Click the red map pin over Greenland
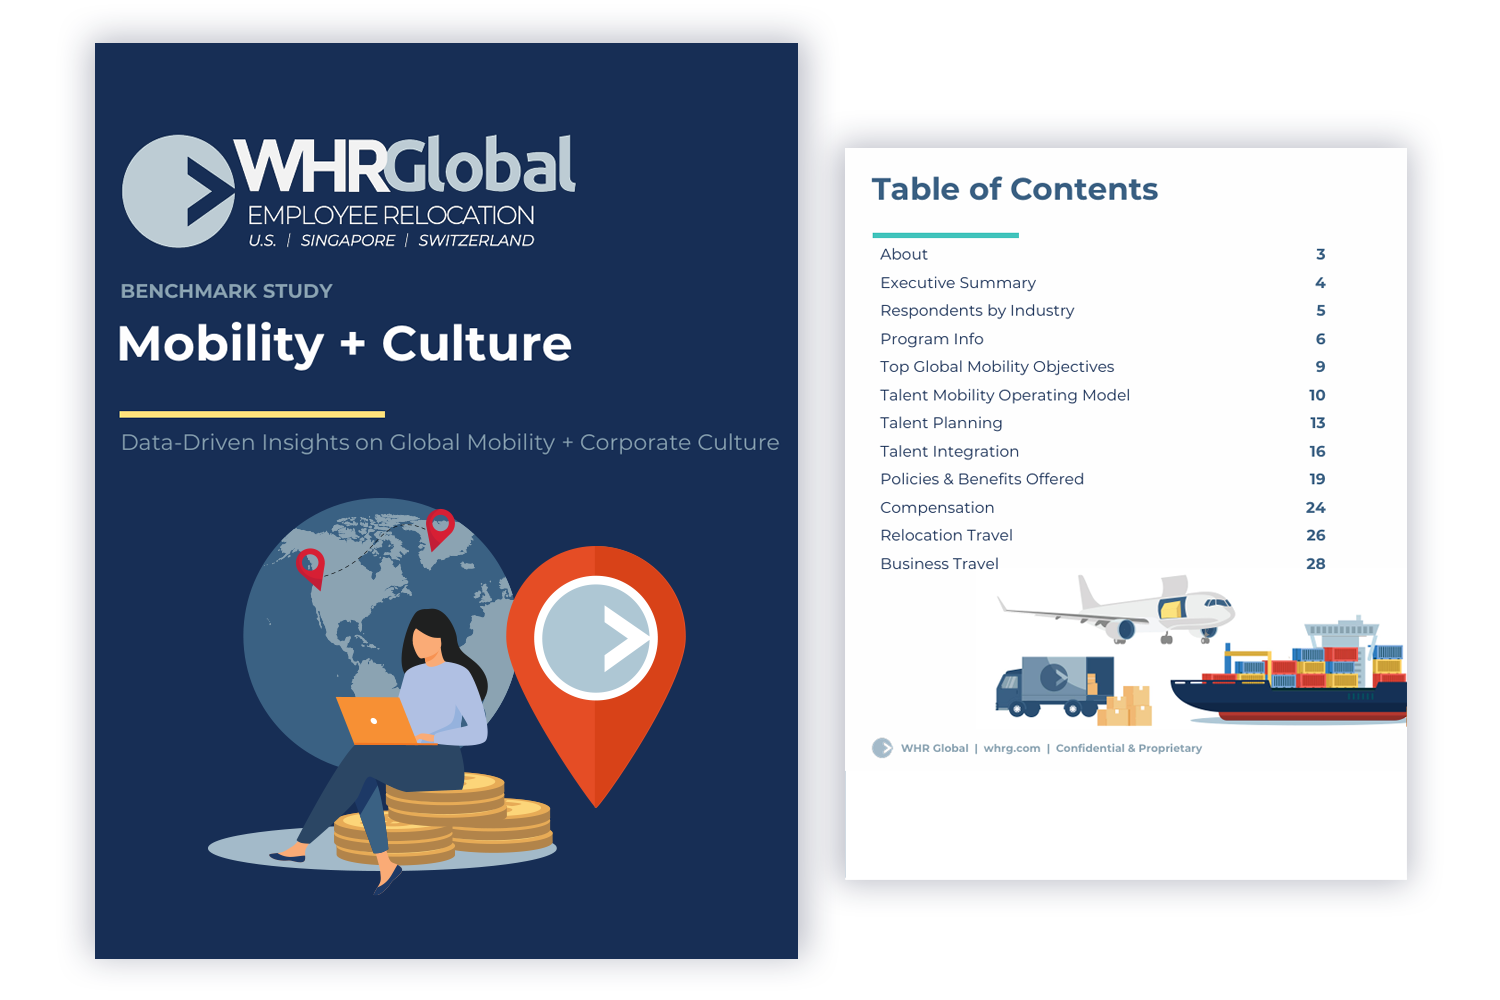 [440, 529]
